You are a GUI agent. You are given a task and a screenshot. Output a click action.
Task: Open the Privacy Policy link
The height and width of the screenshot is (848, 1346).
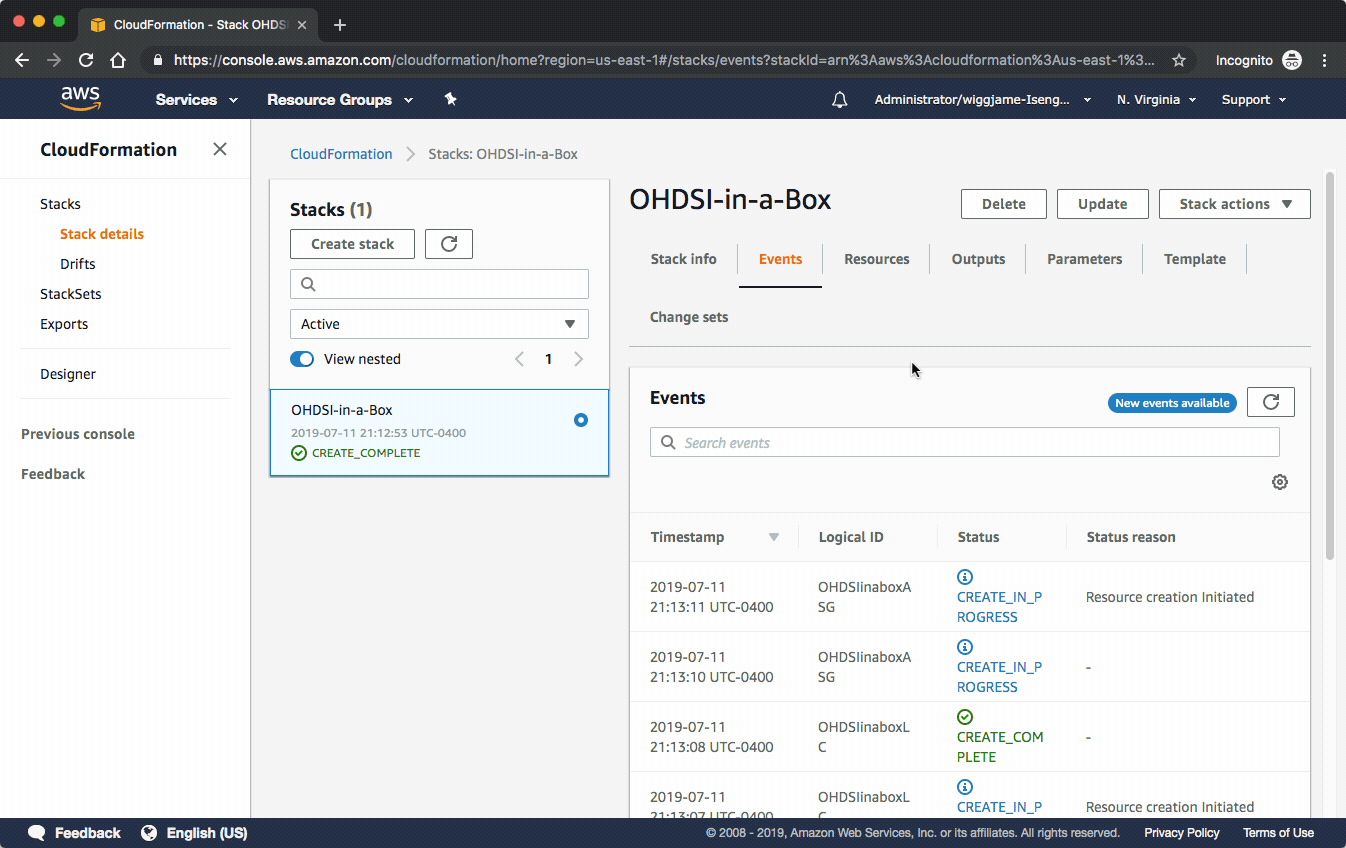(1182, 833)
